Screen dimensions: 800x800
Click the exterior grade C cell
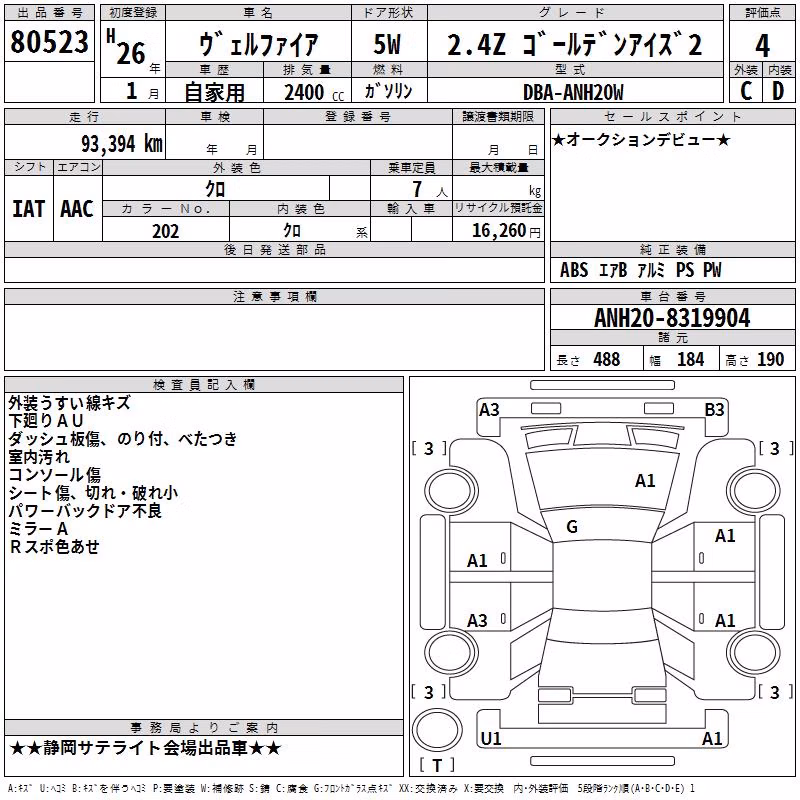[746, 91]
